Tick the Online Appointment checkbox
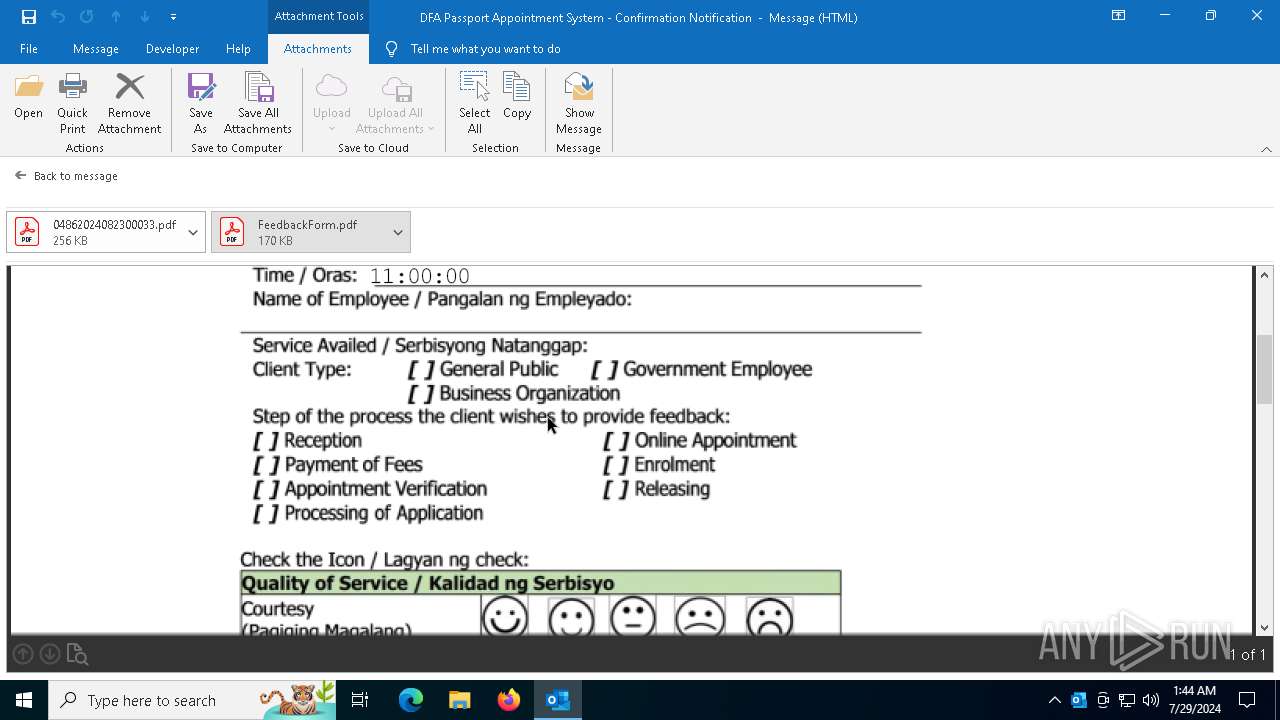The width and height of the screenshot is (1280, 720). tap(616, 441)
